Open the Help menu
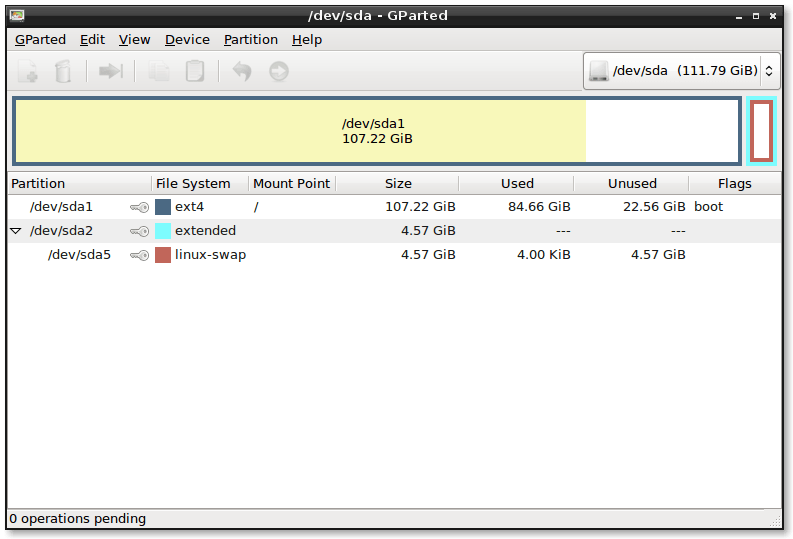The height and width of the screenshot is (539, 793). click(x=306, y=39)
